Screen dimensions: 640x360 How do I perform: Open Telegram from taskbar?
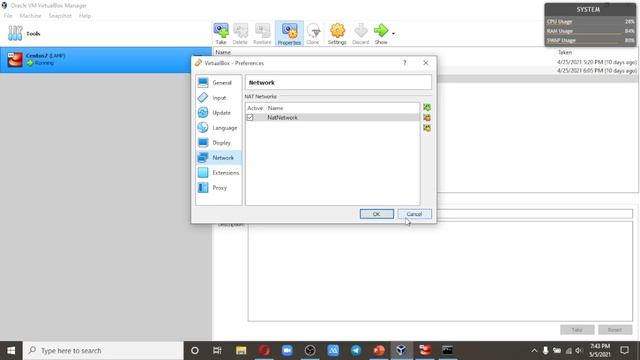coord(356,351)
